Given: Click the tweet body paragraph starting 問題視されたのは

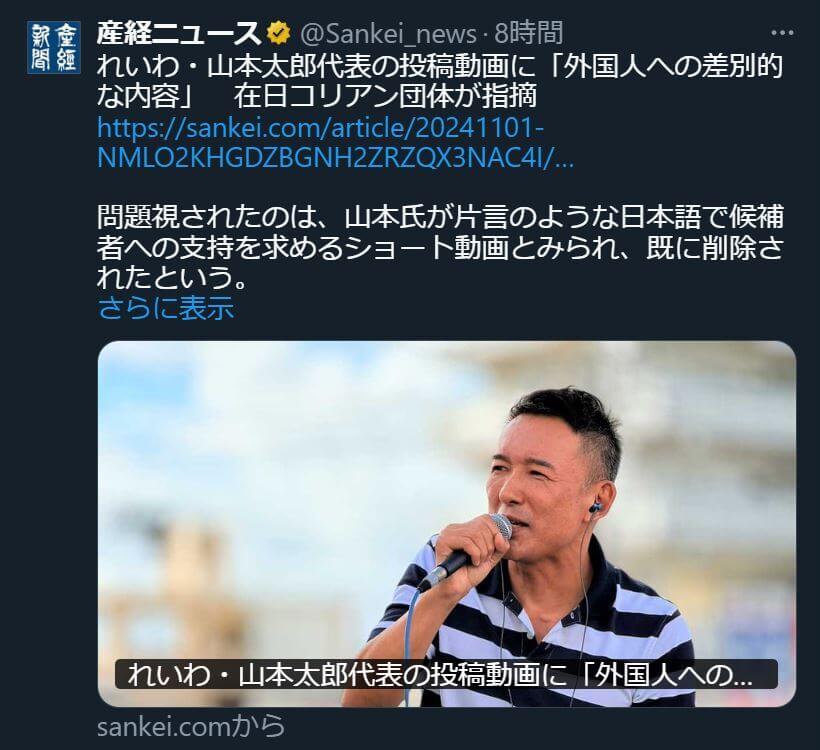Looking at the screenshot, I should 440,247.
